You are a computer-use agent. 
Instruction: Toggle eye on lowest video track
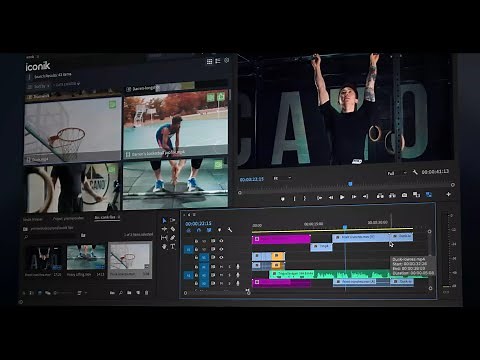(221, 257)
